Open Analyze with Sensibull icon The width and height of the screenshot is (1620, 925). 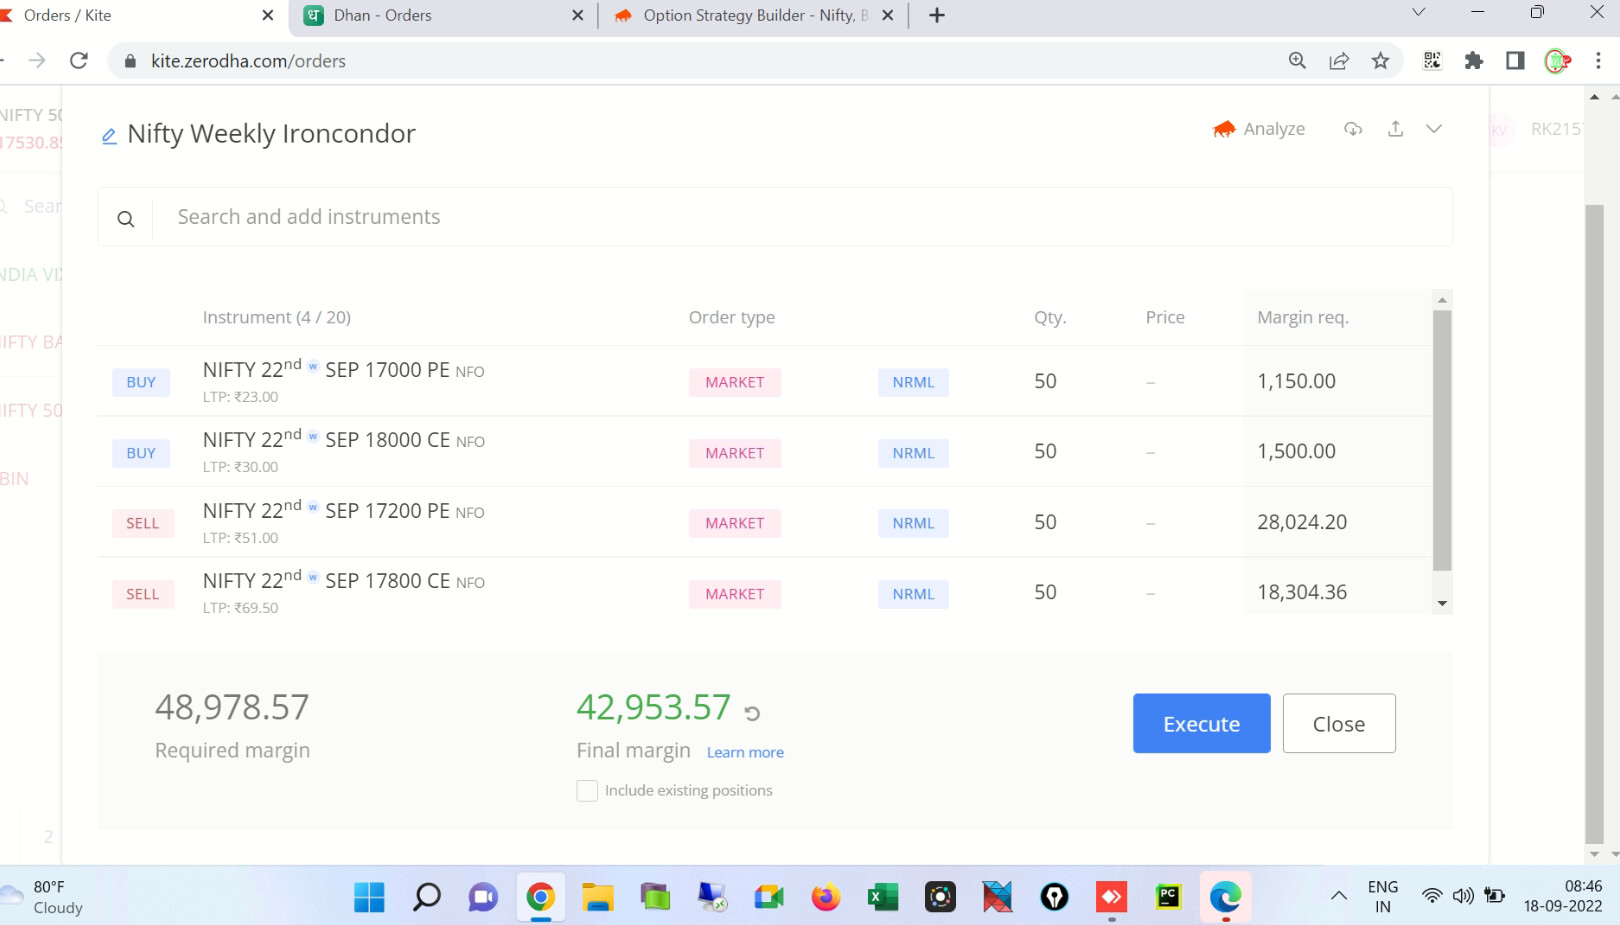(1224, 129)
